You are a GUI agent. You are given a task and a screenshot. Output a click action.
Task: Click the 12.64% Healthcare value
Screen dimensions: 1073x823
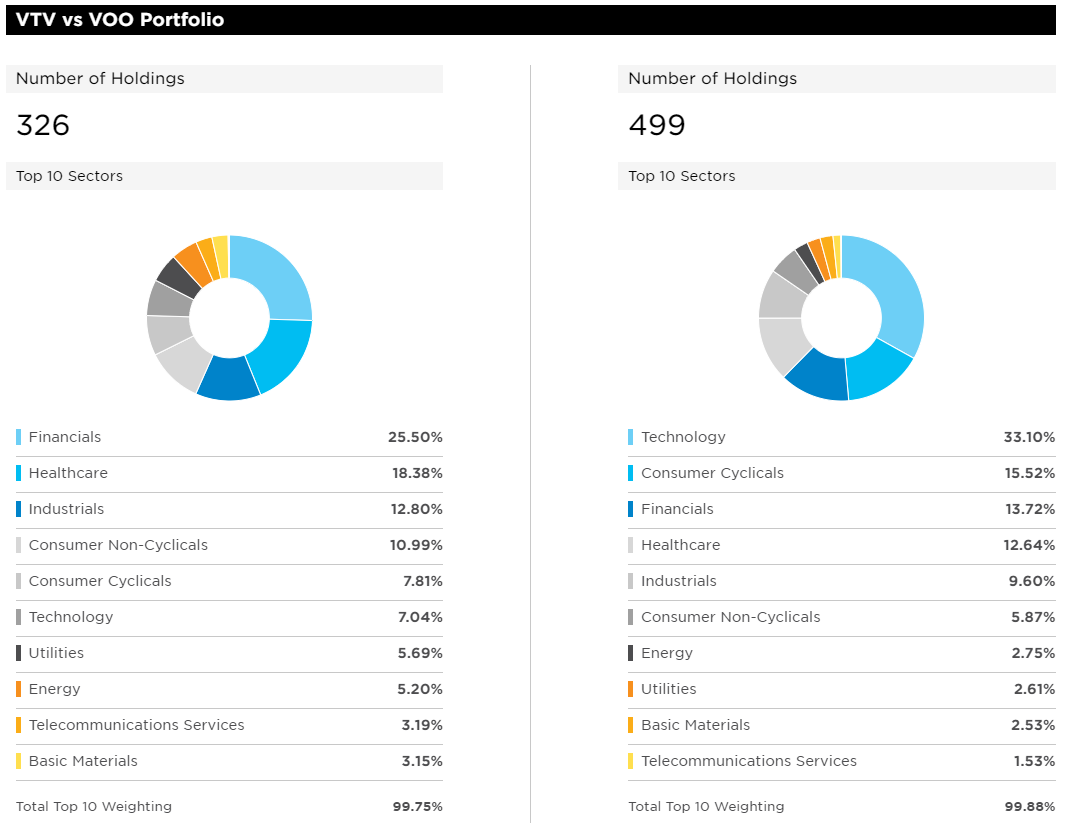click(1029, 545)
